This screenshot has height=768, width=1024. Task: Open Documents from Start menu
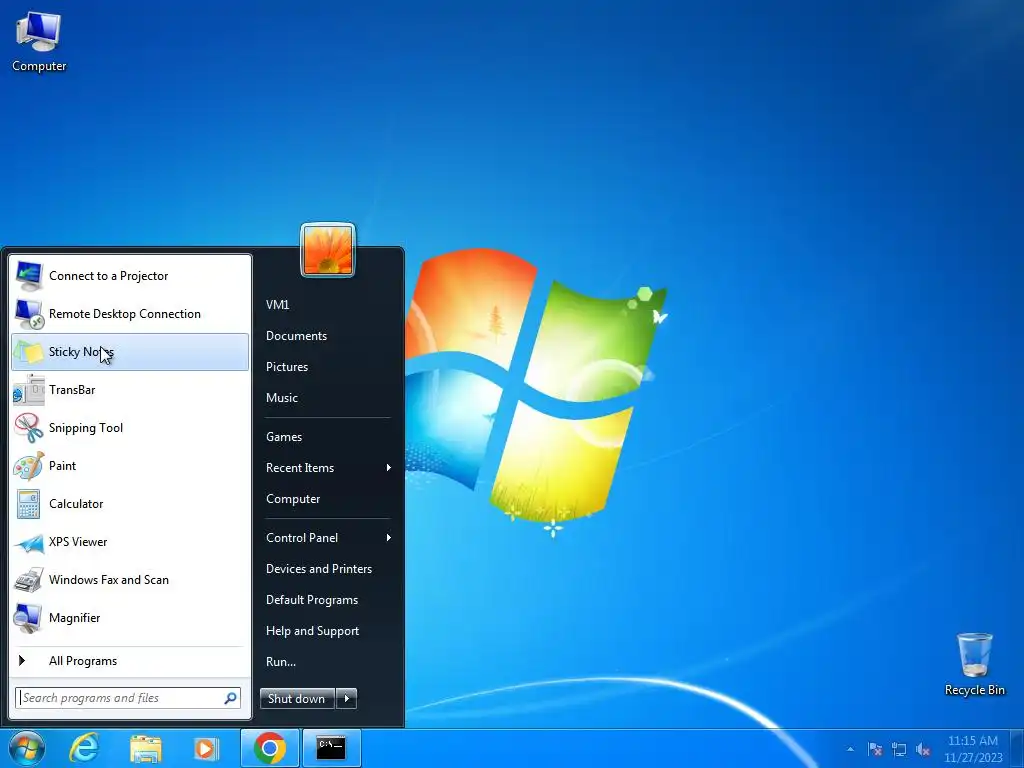(296, 336)
